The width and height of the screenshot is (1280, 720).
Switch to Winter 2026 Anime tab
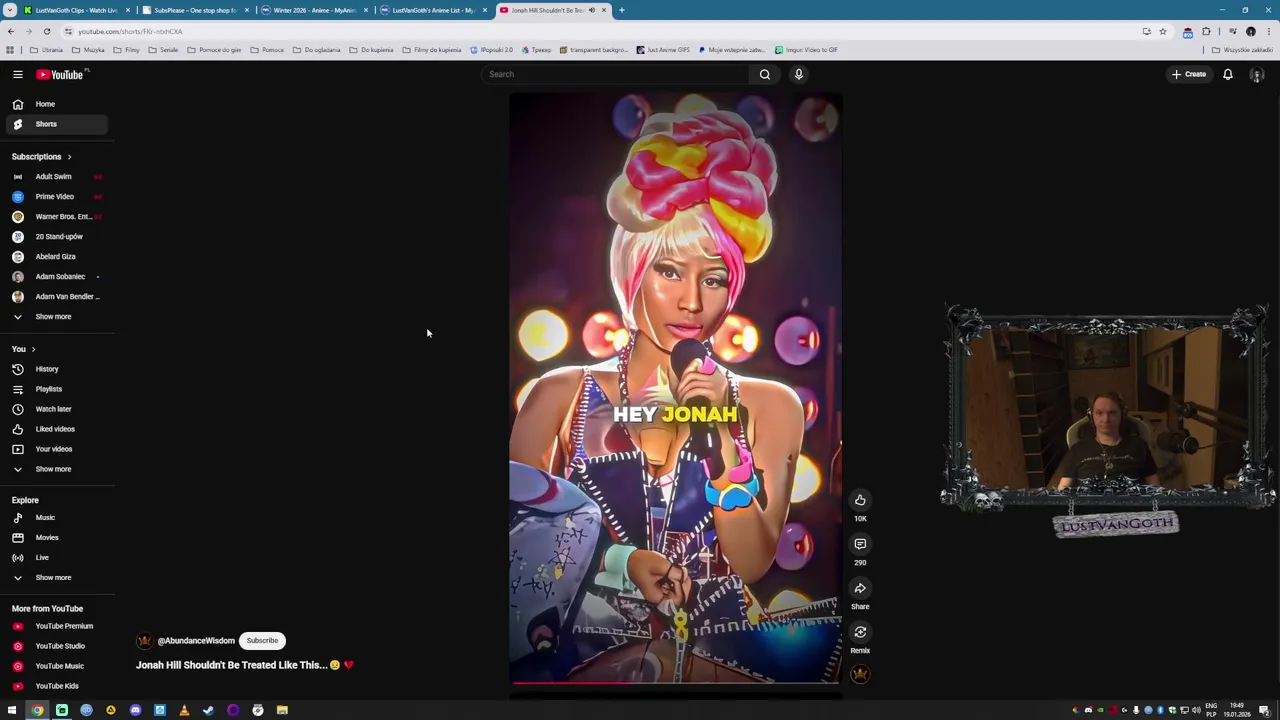(x=314, y=10)
